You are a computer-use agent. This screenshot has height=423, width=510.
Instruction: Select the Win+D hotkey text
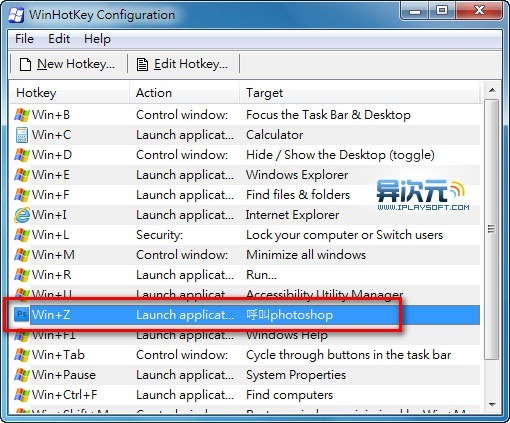click(x=52, y=155)
